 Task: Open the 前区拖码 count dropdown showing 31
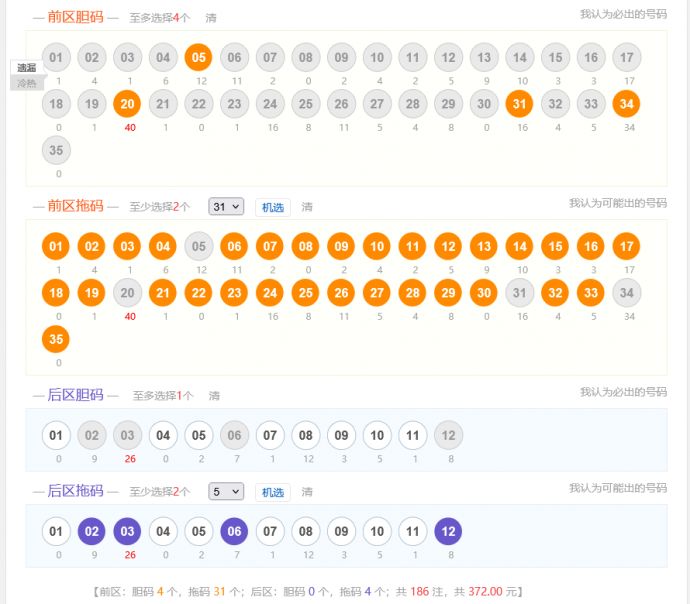226,207
